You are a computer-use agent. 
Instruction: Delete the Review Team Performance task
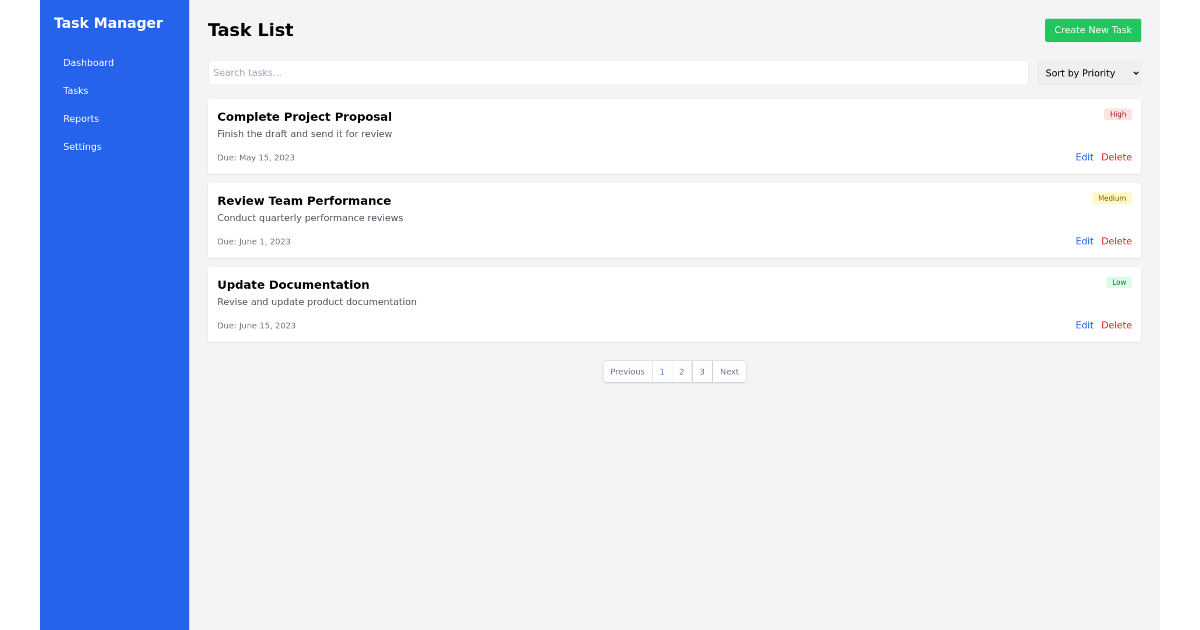[1116, 241]
